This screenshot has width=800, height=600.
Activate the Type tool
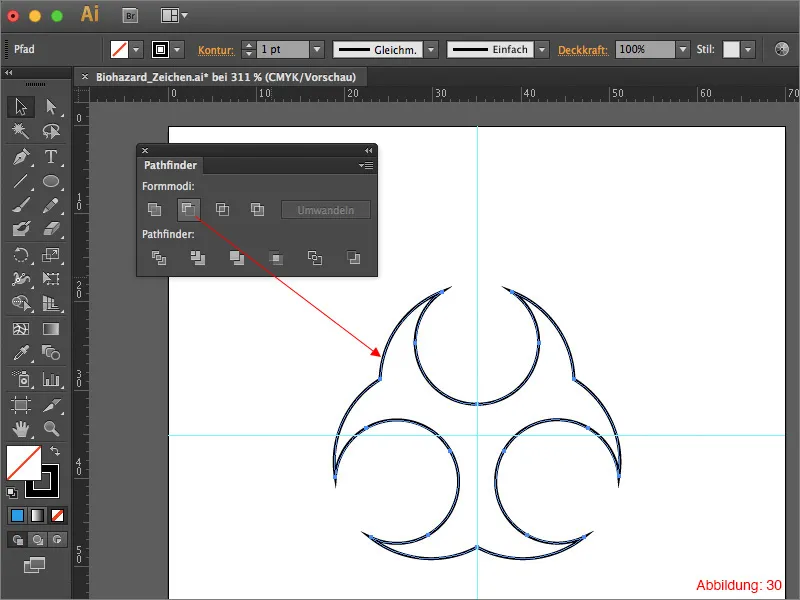tap(51, 157)
